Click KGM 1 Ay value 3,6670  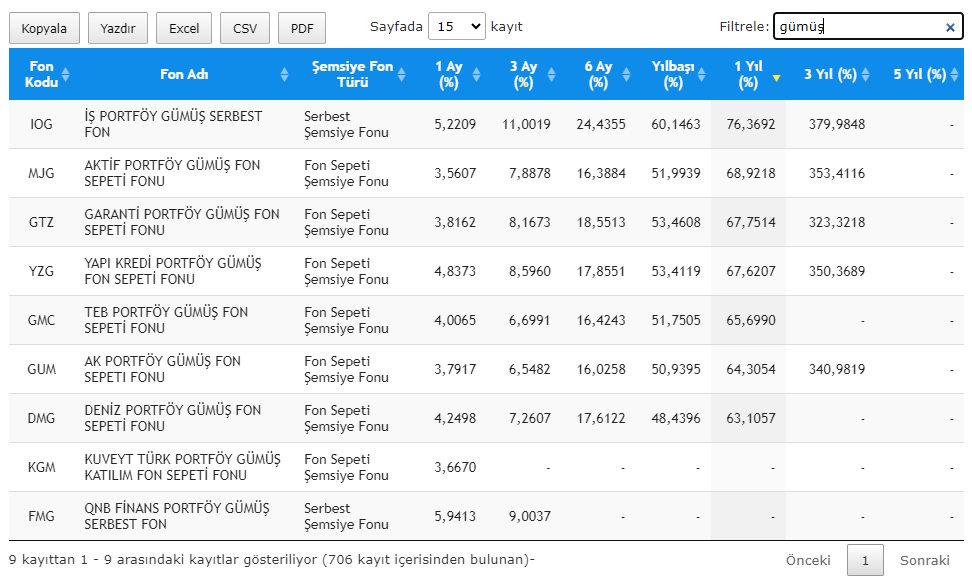tap(455, 467)
